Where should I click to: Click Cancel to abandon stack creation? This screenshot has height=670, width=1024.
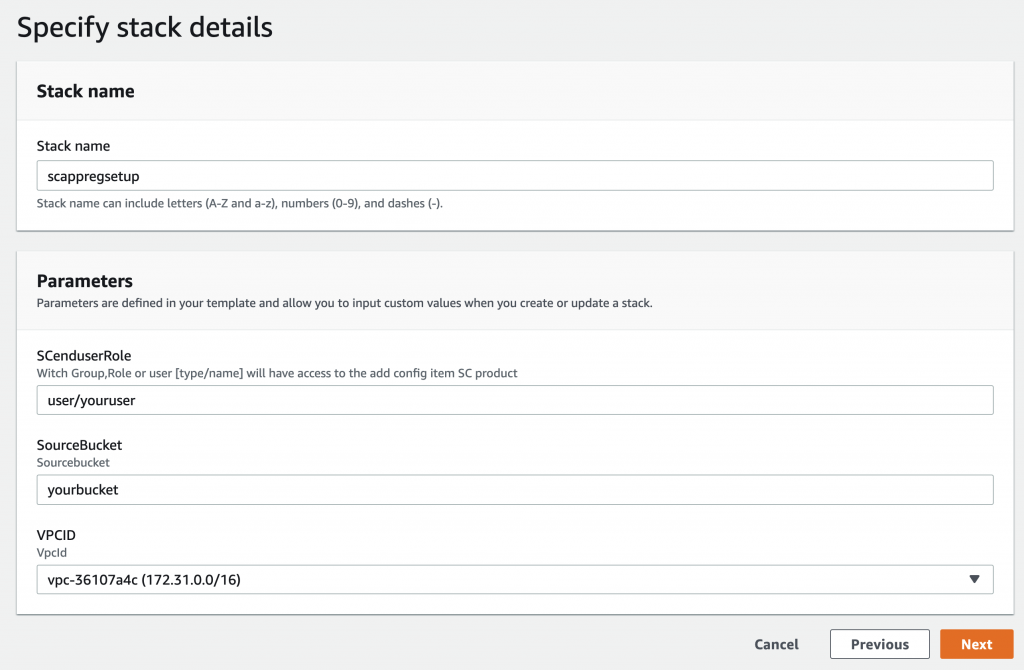point(776,644)
